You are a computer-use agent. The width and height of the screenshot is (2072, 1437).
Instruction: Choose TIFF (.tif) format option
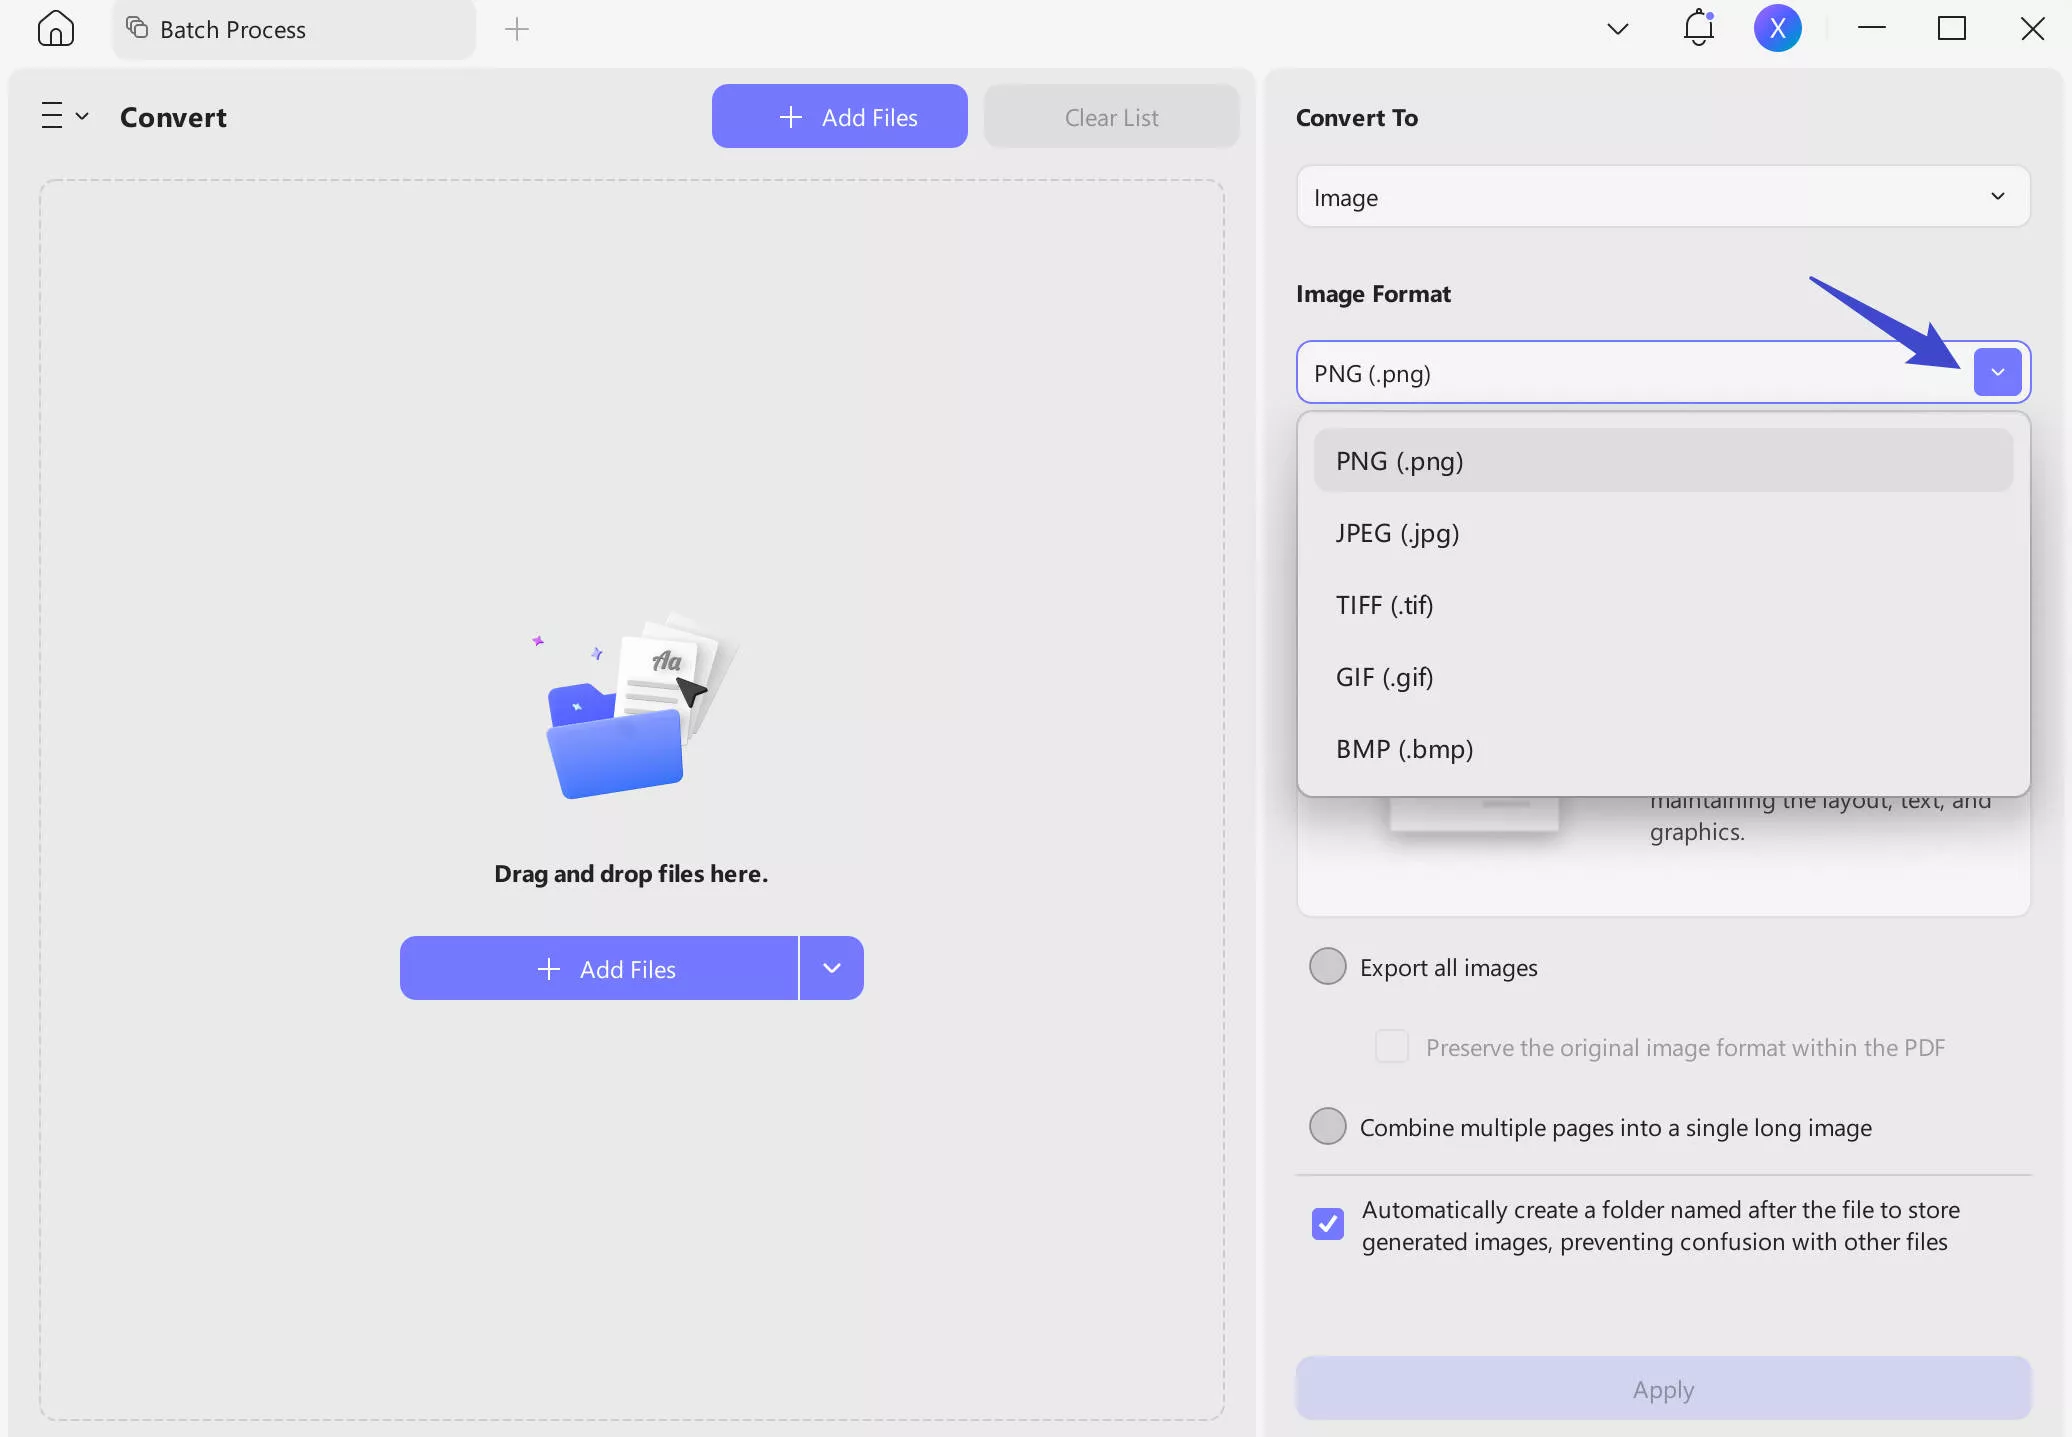[1384, 605]
